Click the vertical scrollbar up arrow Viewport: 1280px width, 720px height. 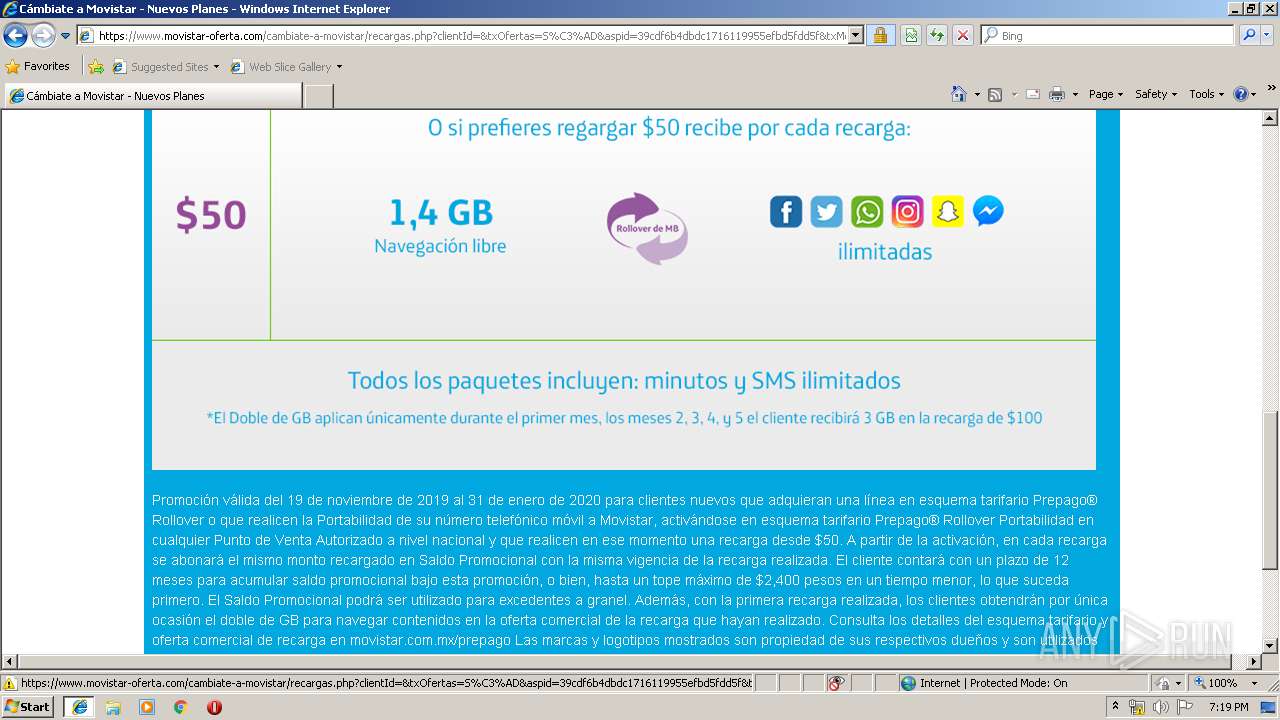[x=1271, y=118]
